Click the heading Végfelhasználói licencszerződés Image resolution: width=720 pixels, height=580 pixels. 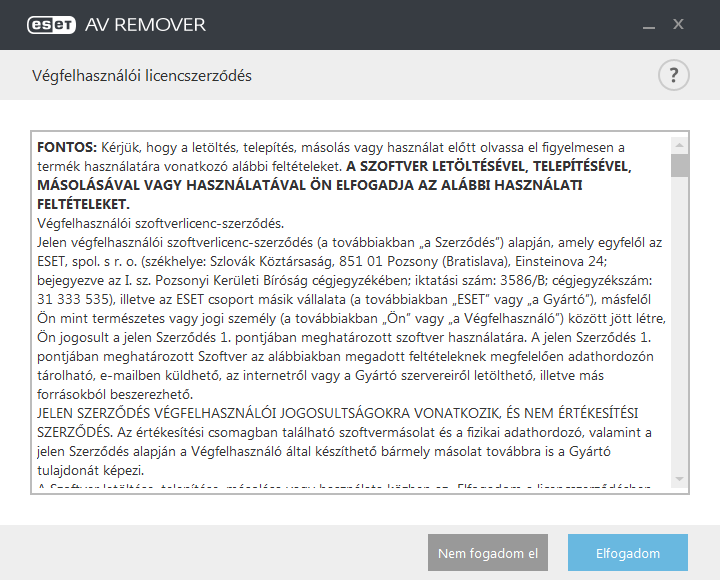(x=142, y=76)
